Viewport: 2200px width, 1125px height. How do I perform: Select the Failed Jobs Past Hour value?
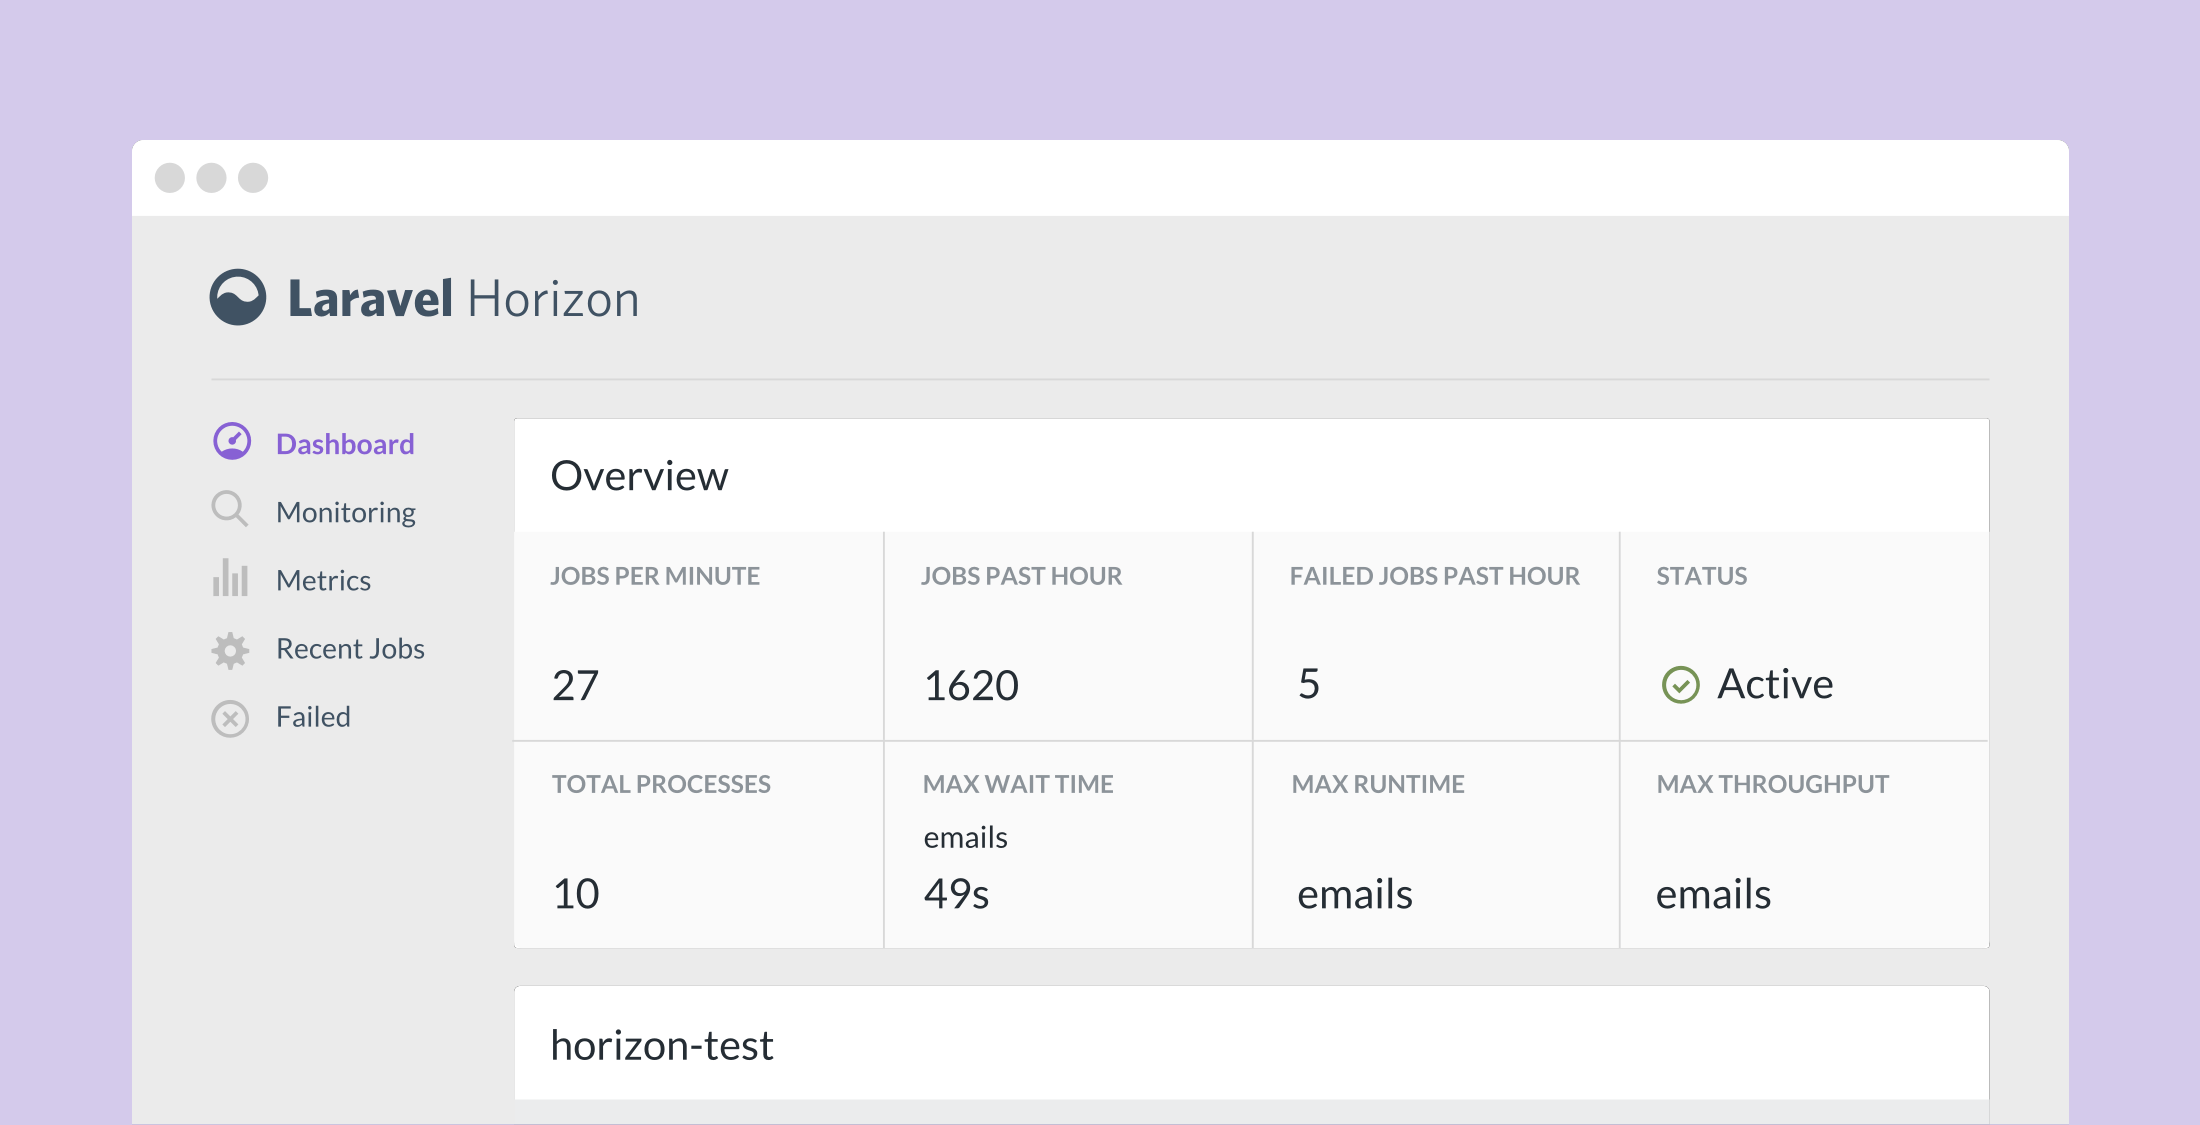(1309, 684)
